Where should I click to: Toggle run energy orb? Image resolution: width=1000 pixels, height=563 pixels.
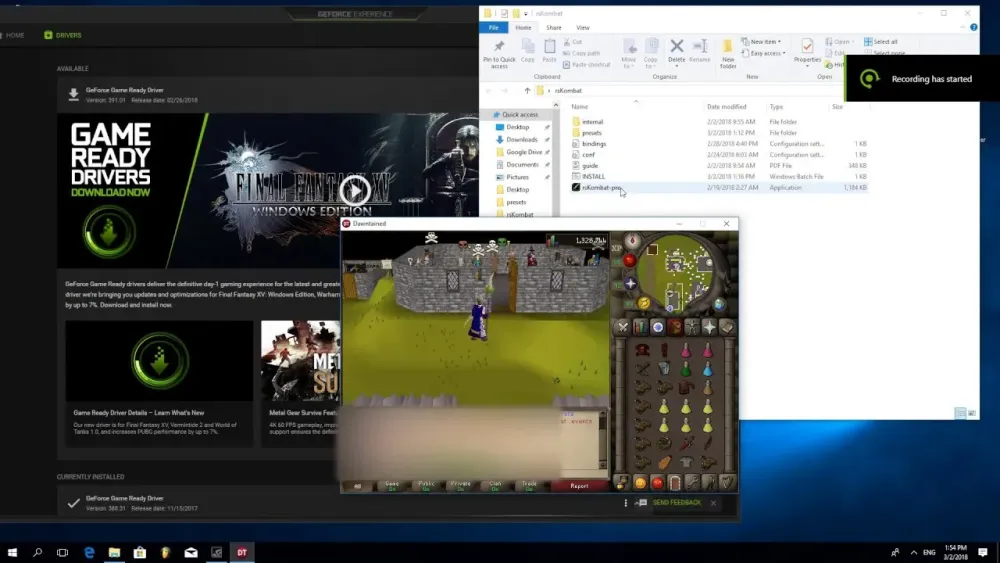coord(643,303)
